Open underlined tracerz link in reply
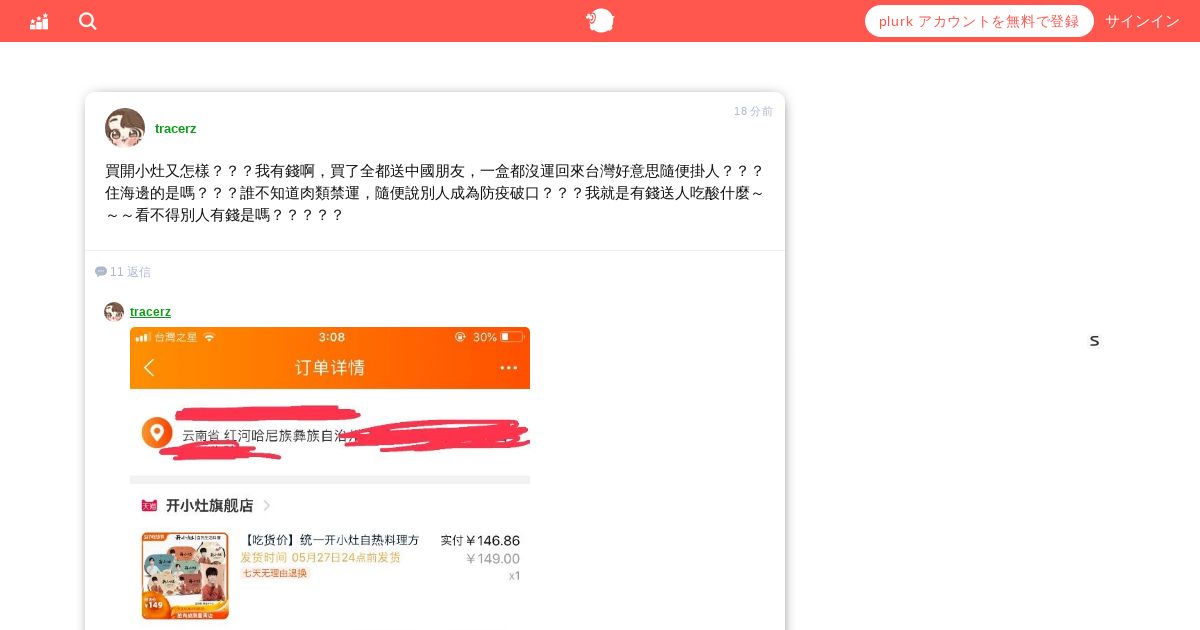This screenshot has width=1200, height=630. [150, 312]
